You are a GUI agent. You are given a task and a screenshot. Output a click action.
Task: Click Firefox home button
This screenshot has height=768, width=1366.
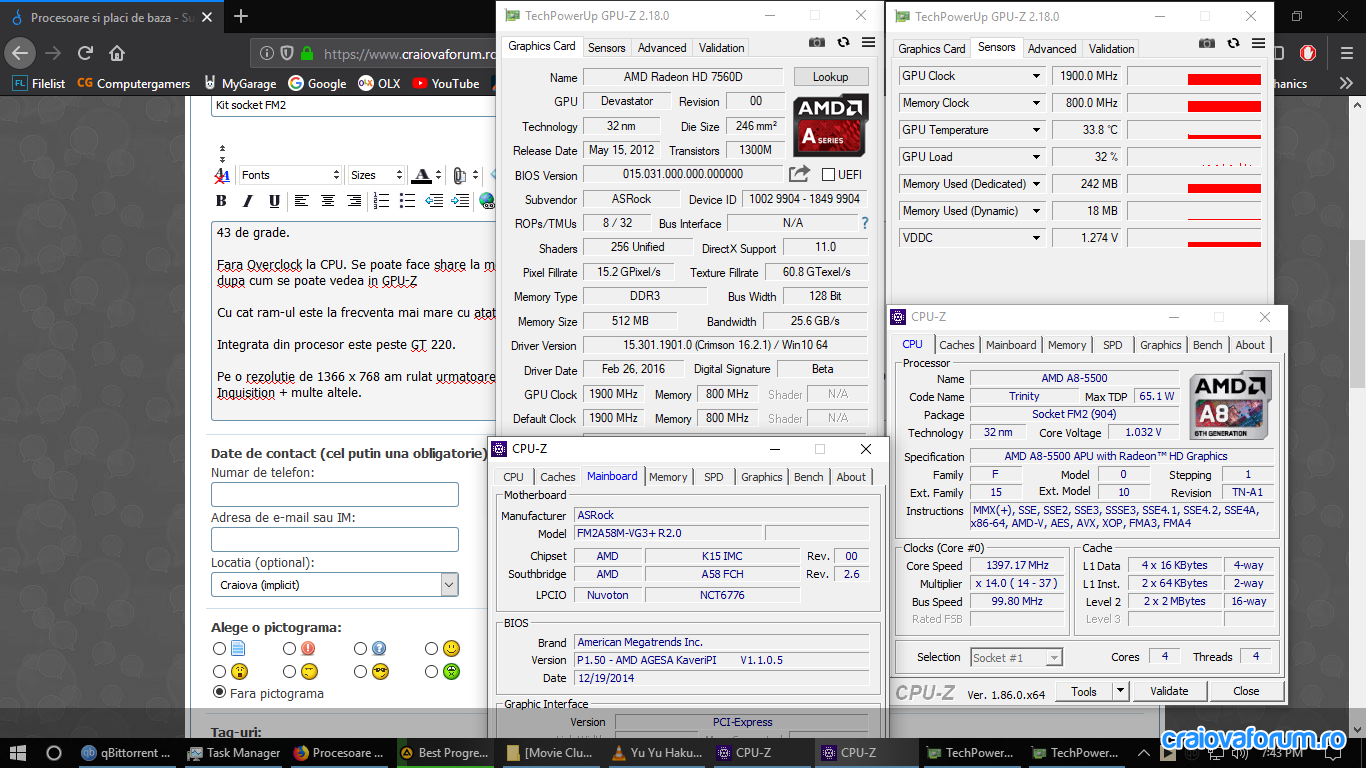[117, 53]
